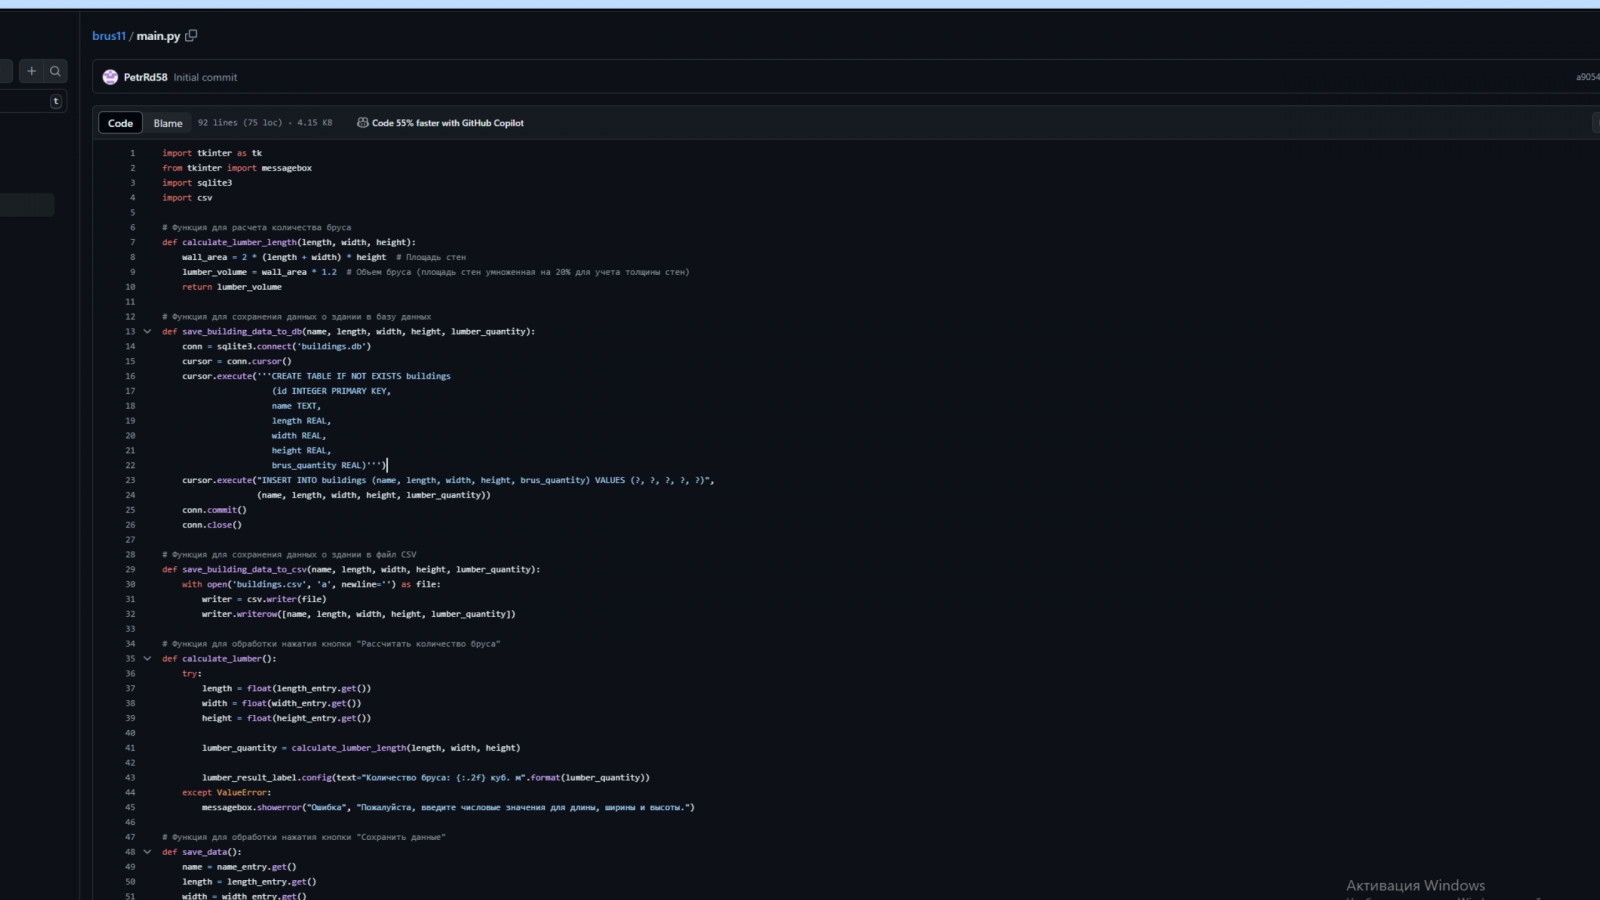Copy the main.py file path
The height and width of the screenshot is (900, 1600).
[191, 36]
